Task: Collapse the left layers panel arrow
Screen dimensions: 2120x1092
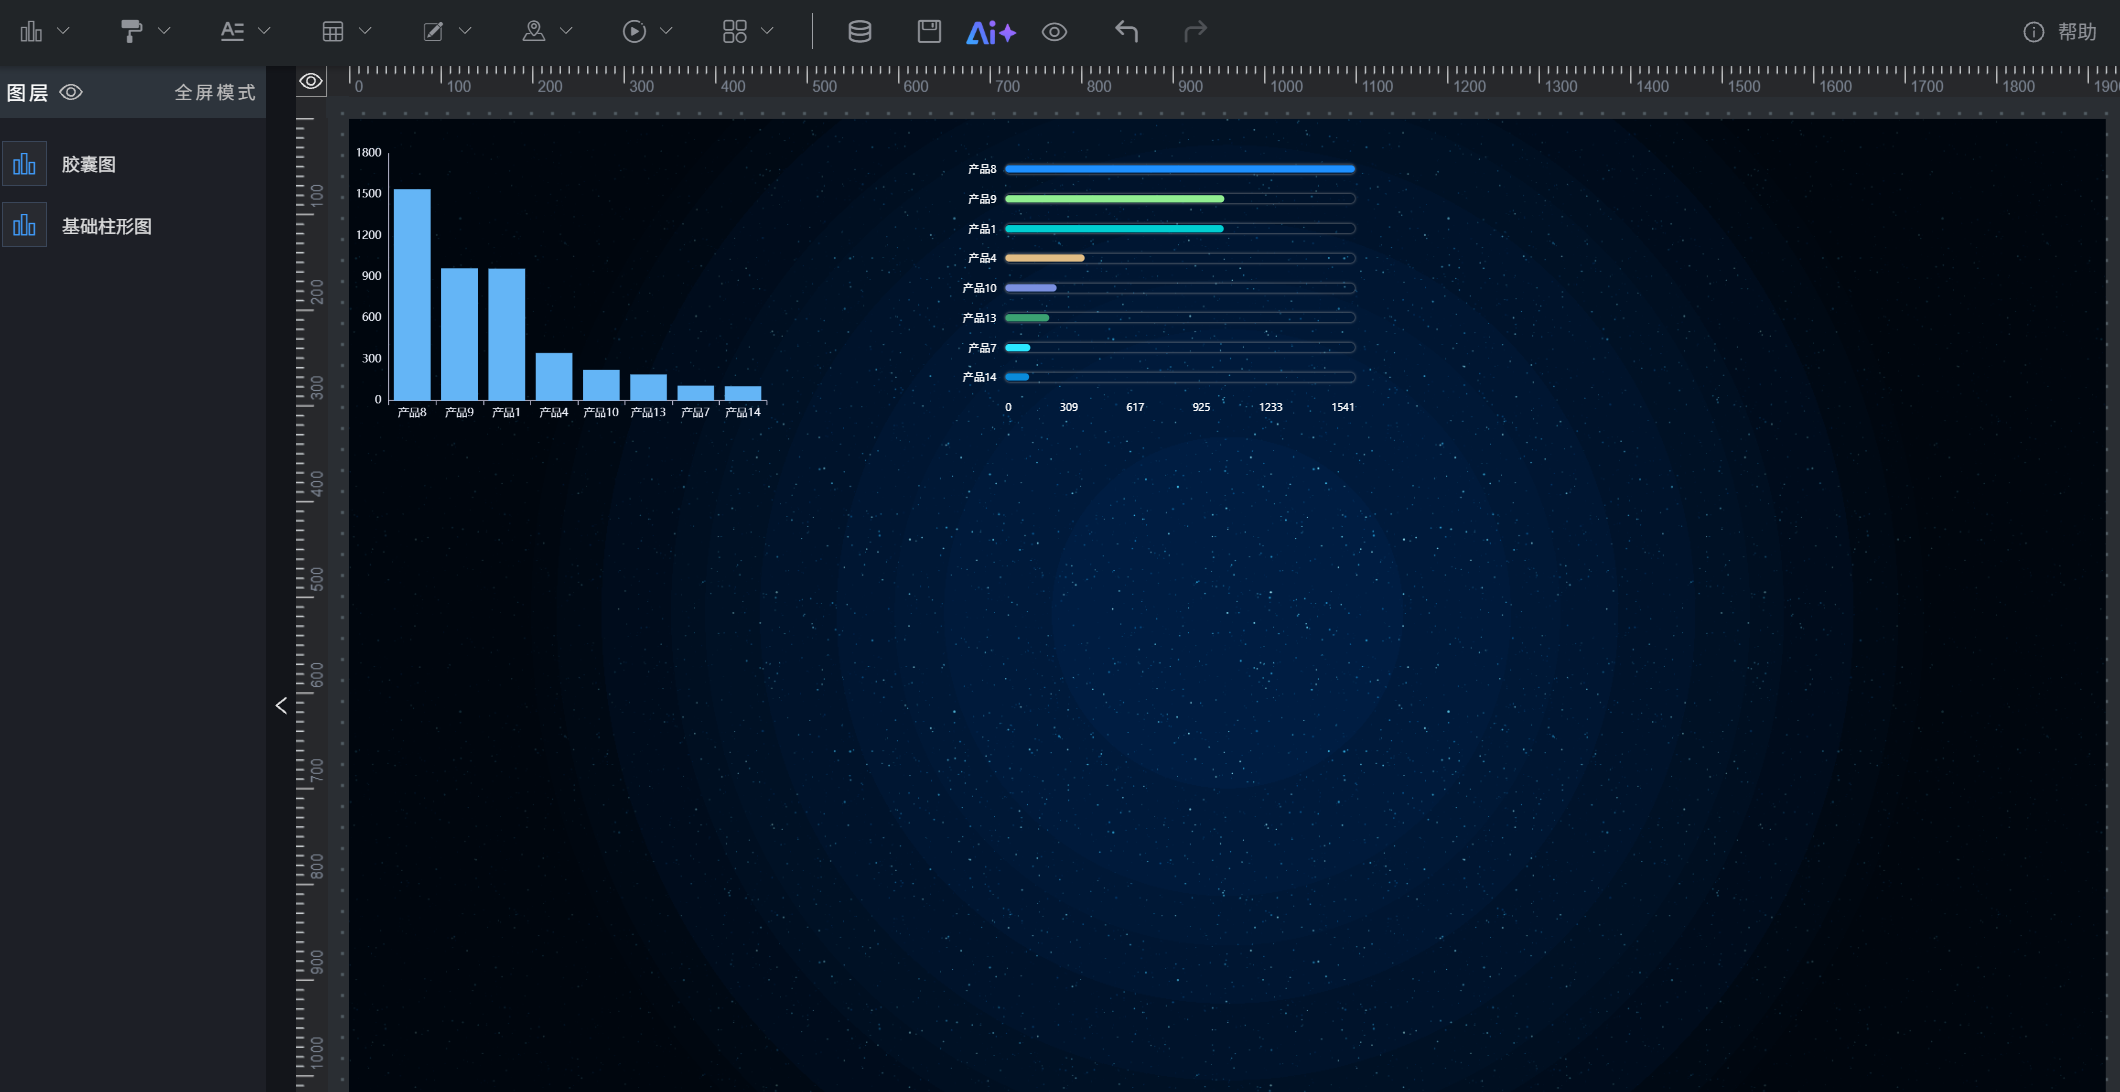Action: pyautogui.click(x=281, y=706)
